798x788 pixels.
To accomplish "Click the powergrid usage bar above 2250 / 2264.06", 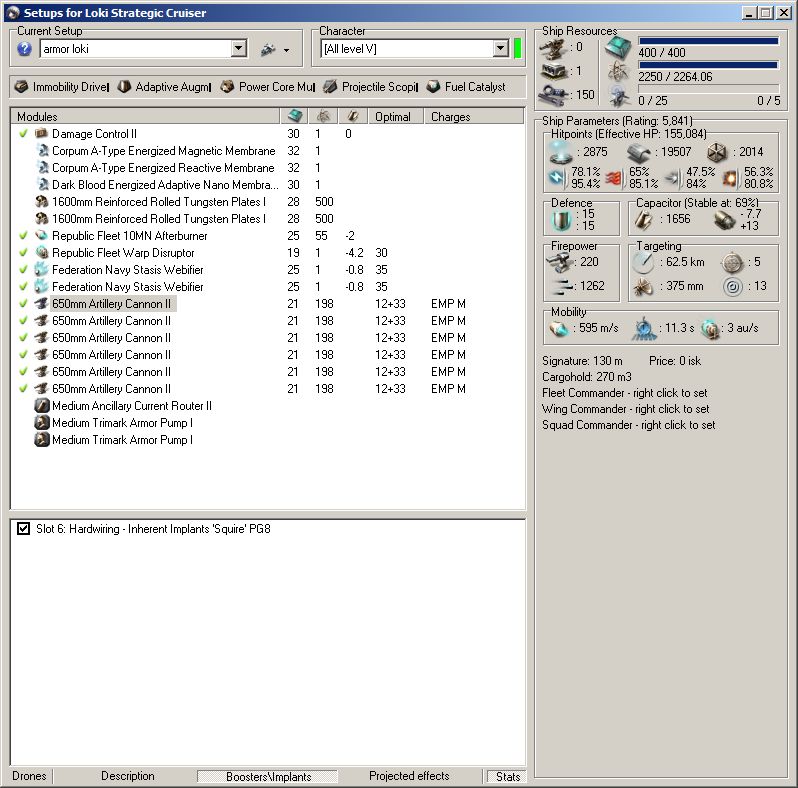I will pos(708,65).
